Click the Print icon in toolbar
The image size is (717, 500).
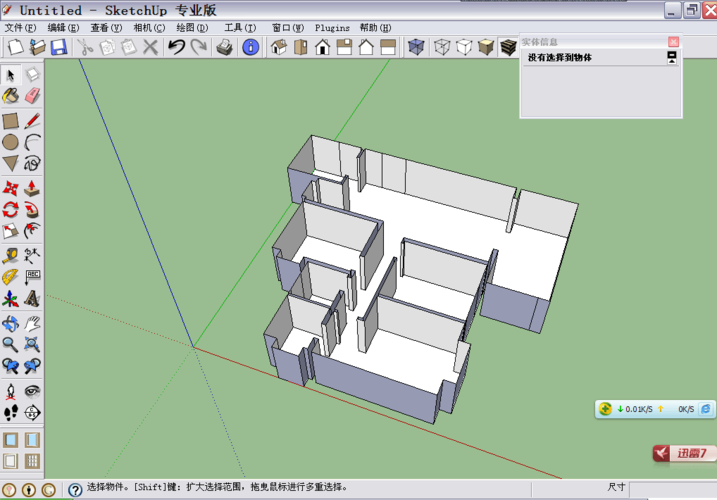point(225,47)
